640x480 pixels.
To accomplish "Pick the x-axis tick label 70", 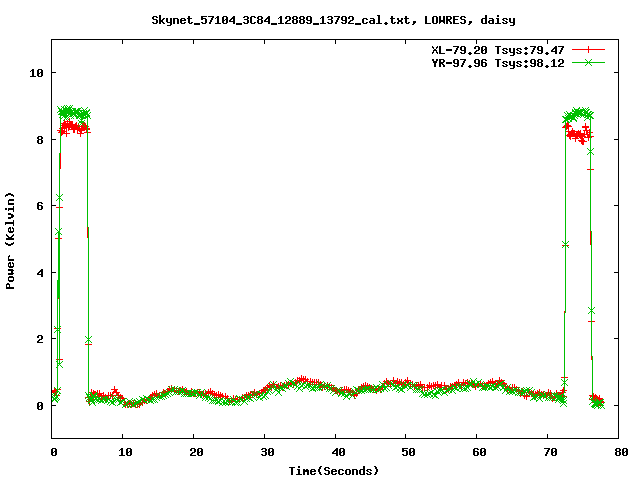I will [x=548, y=452].
